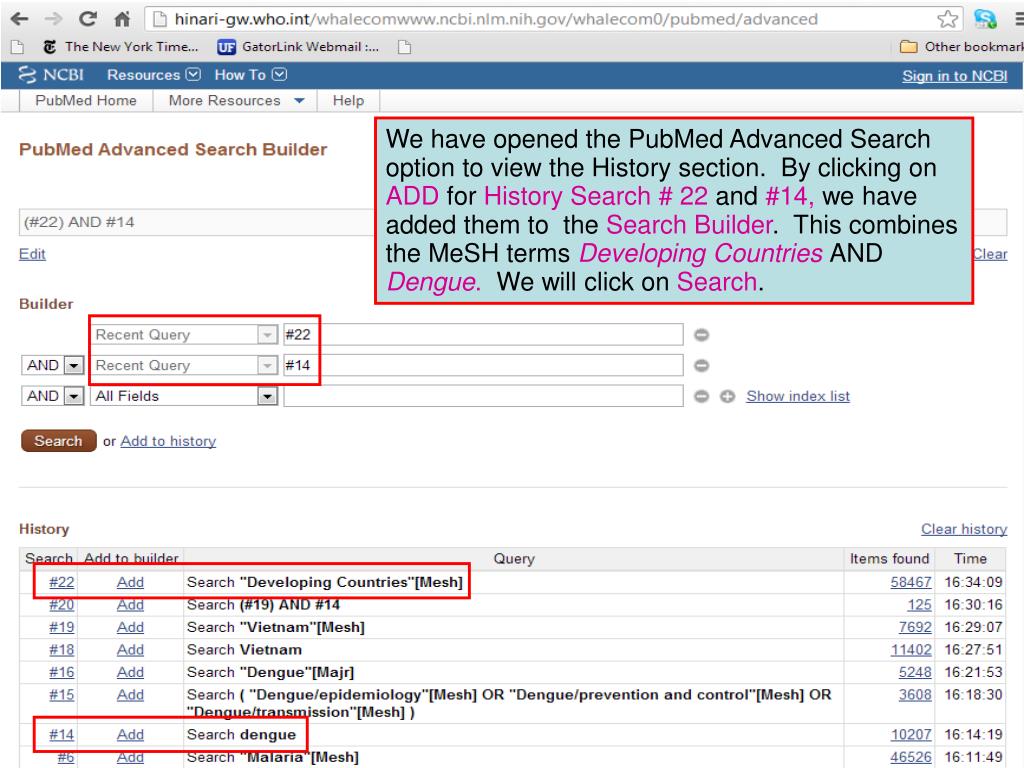Click the NCBI logo

pyautogui.click(x=51, y=75)
